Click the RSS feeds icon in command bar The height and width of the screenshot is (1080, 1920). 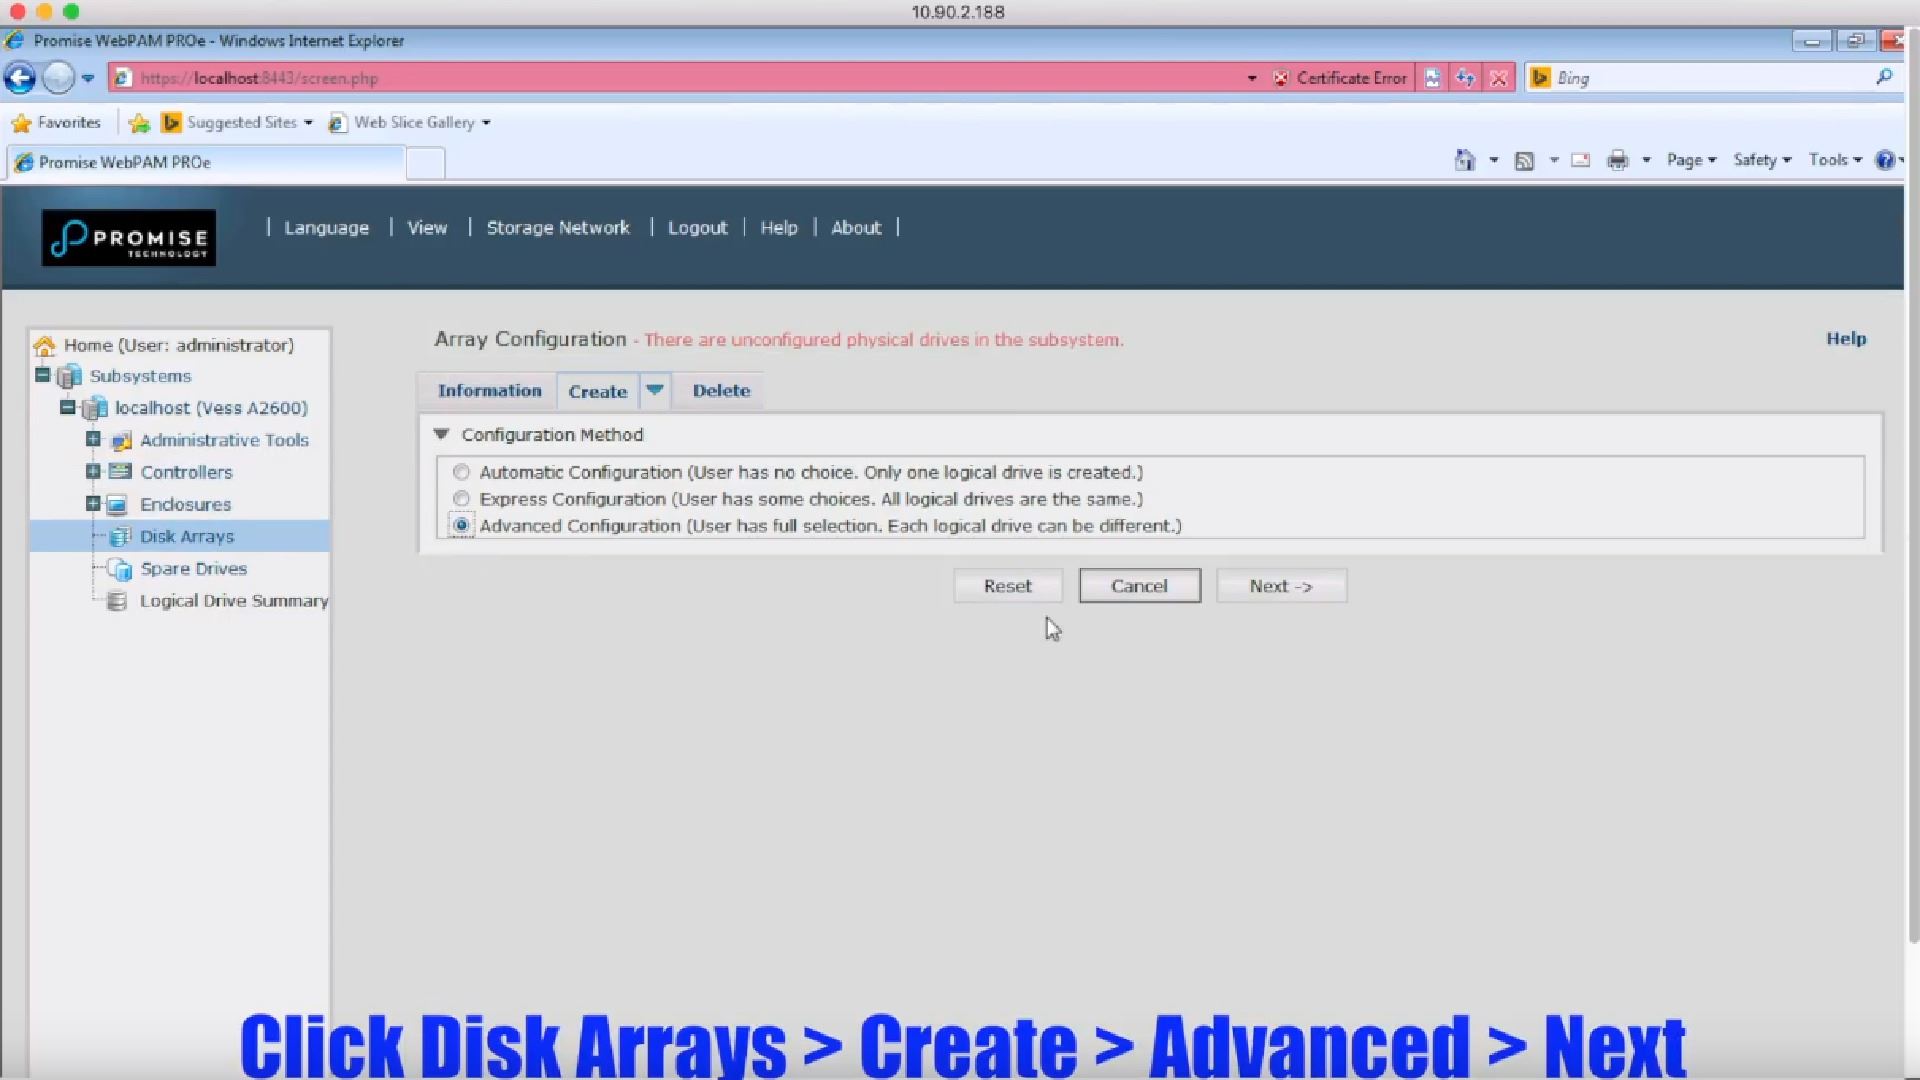click(1524, 160)
